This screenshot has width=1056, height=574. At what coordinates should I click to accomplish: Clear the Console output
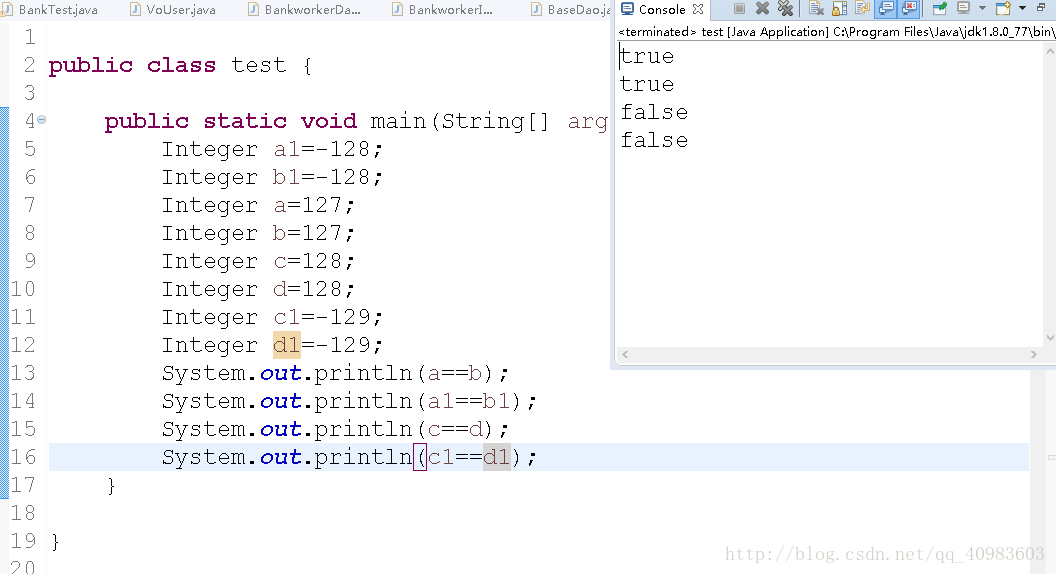(x=816, y=8)
